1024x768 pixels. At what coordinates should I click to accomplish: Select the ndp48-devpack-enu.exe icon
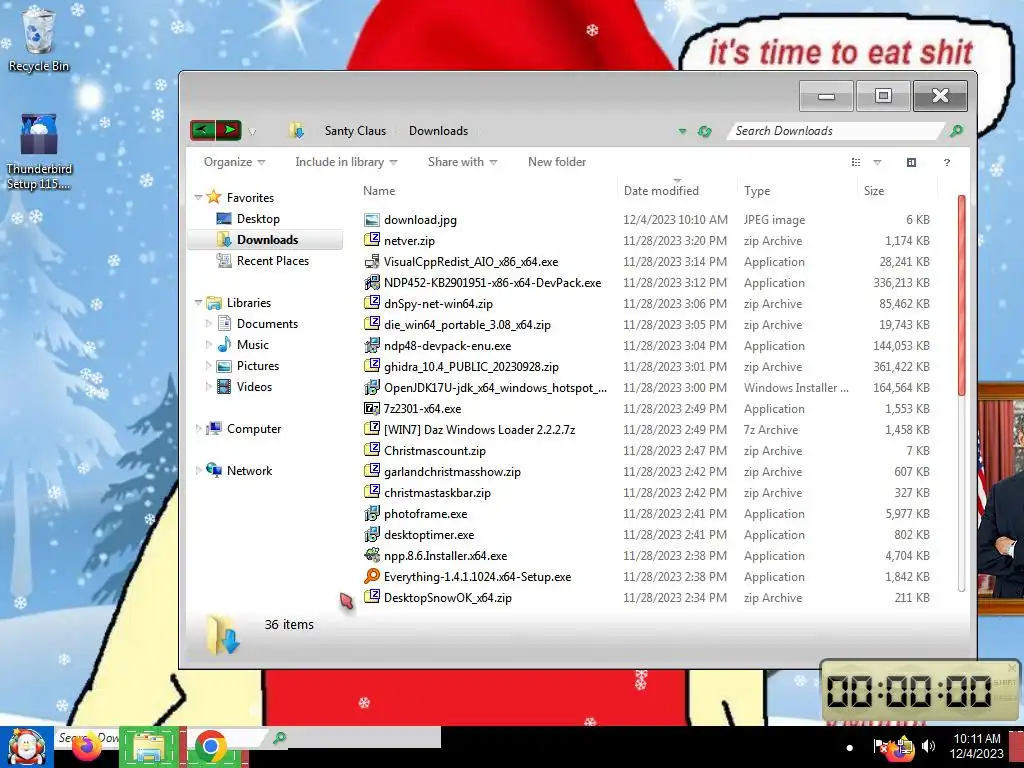coord(372,345)
